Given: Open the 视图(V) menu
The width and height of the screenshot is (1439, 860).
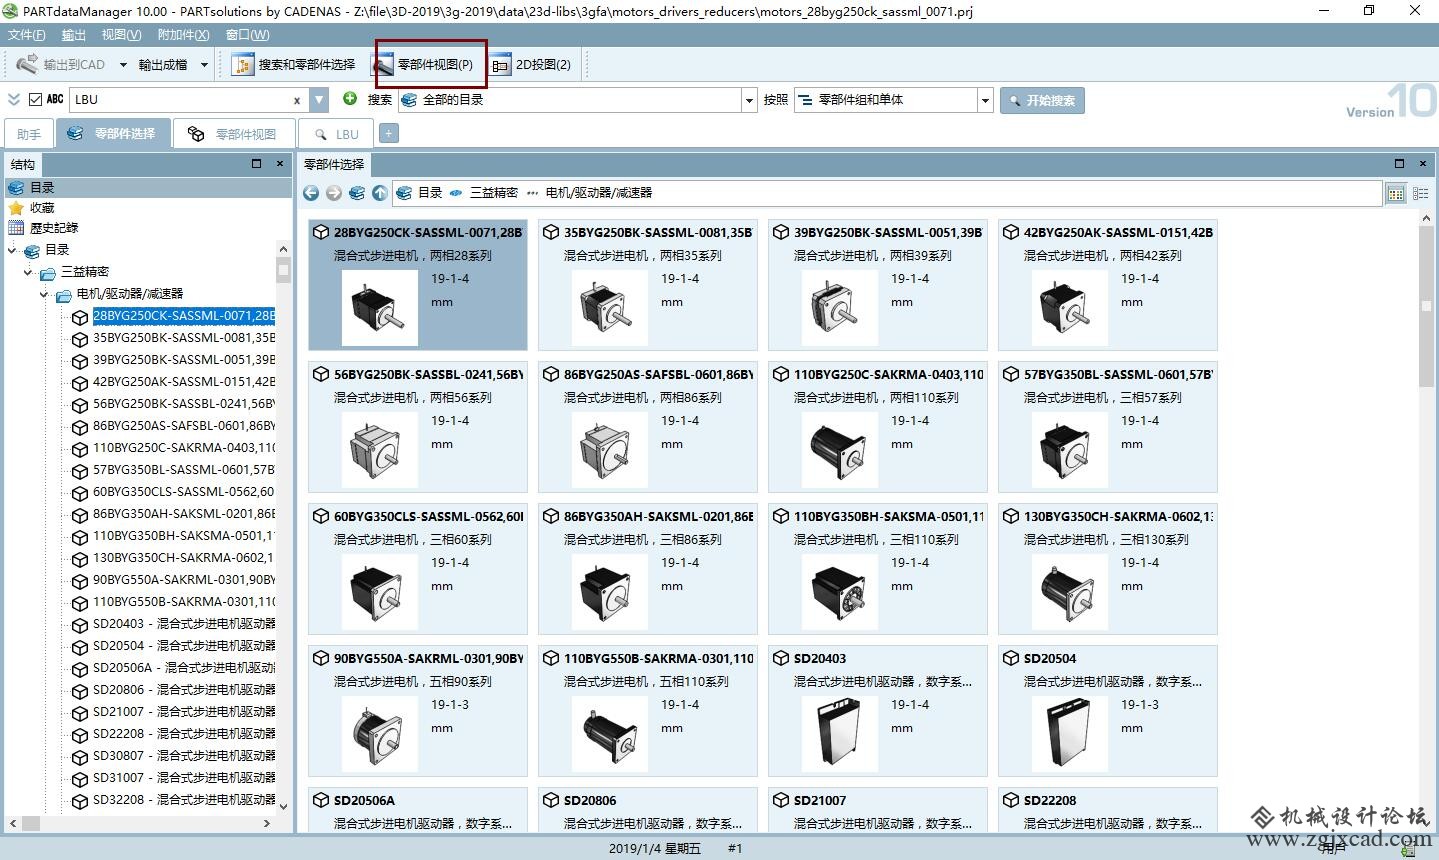Looking at the screenshot, I should [x=121, y=35].
